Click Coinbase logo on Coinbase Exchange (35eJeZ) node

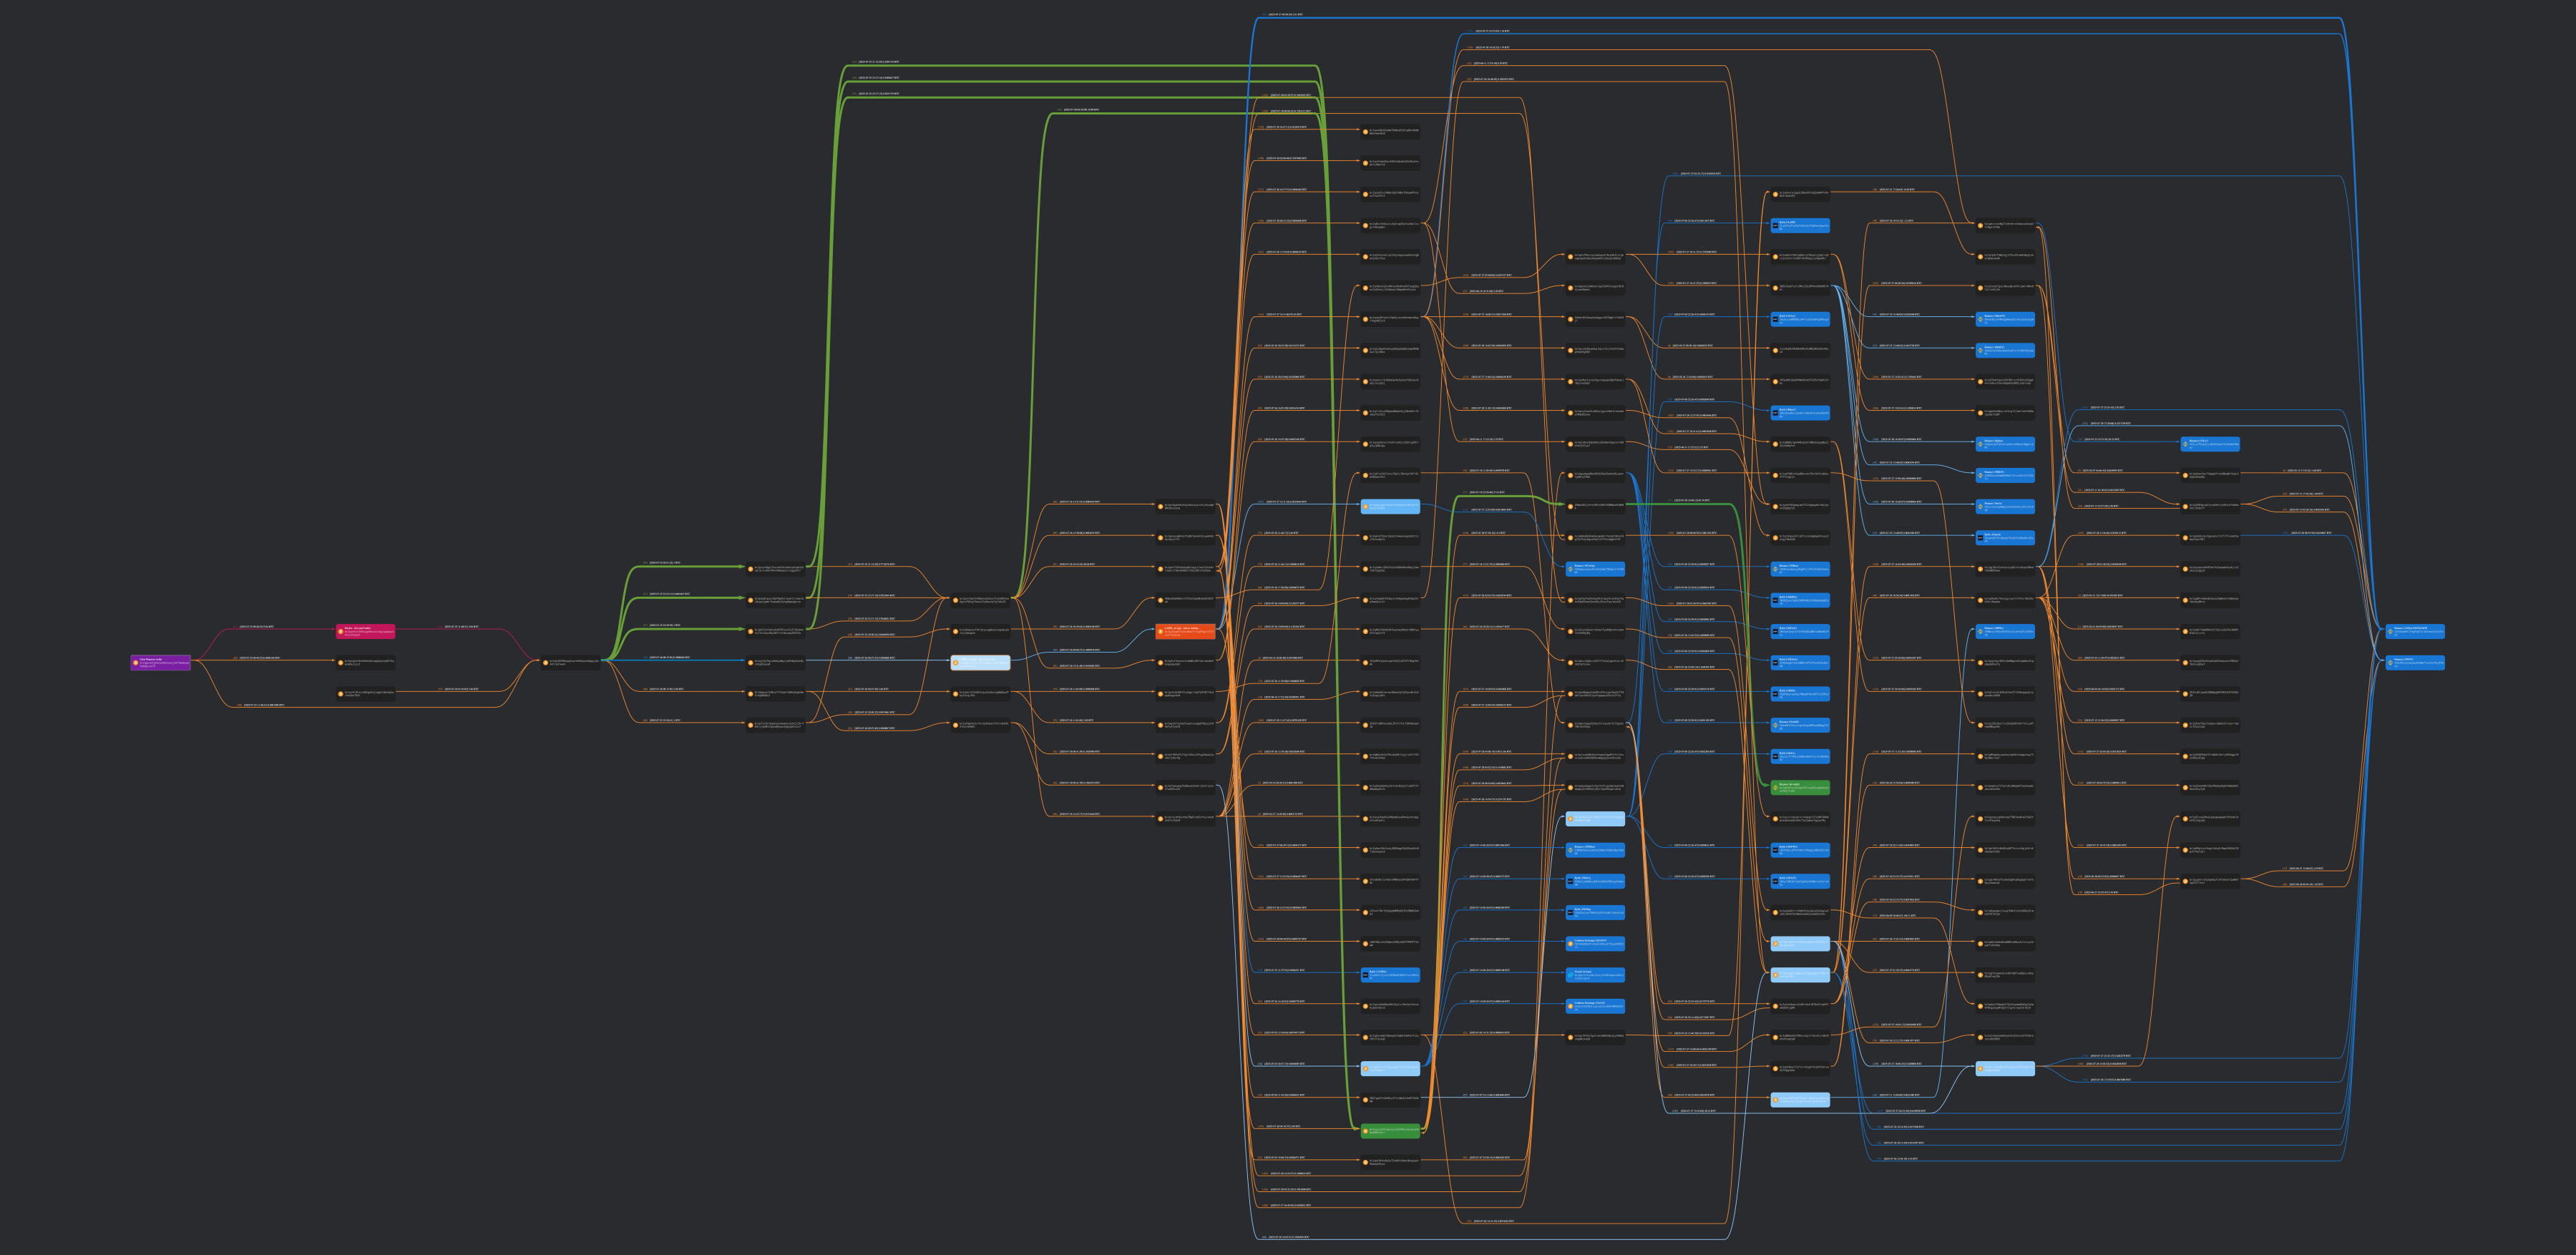[1570, 1006]
